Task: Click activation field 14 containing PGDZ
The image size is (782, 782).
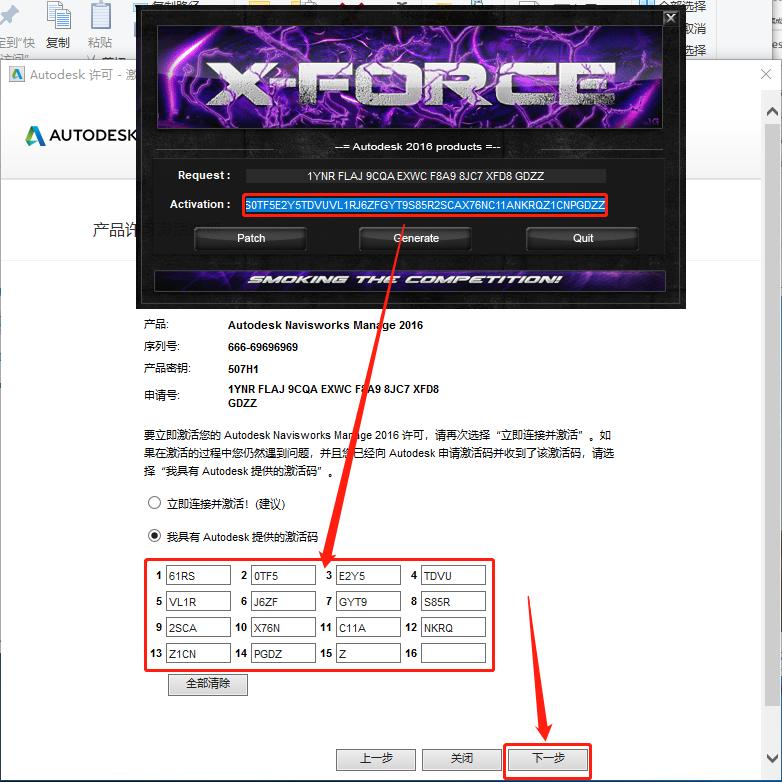Action: coord(283,653)
